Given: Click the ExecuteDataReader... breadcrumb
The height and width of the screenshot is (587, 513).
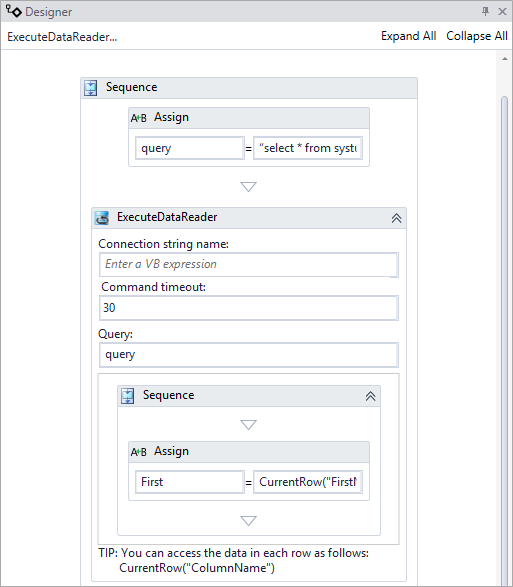Looking at the screenshot, I should tap(62, 37).
